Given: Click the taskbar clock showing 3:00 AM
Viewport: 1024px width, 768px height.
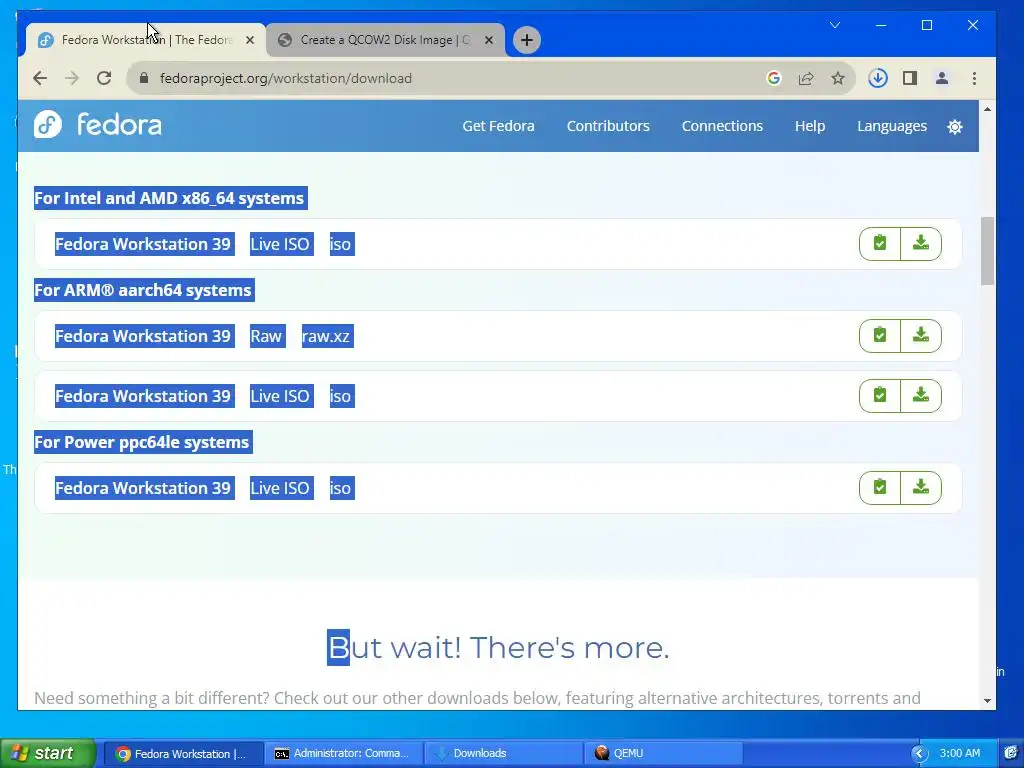Looking at the screenshot, I should pyautogui.click(x=960, y=753).
